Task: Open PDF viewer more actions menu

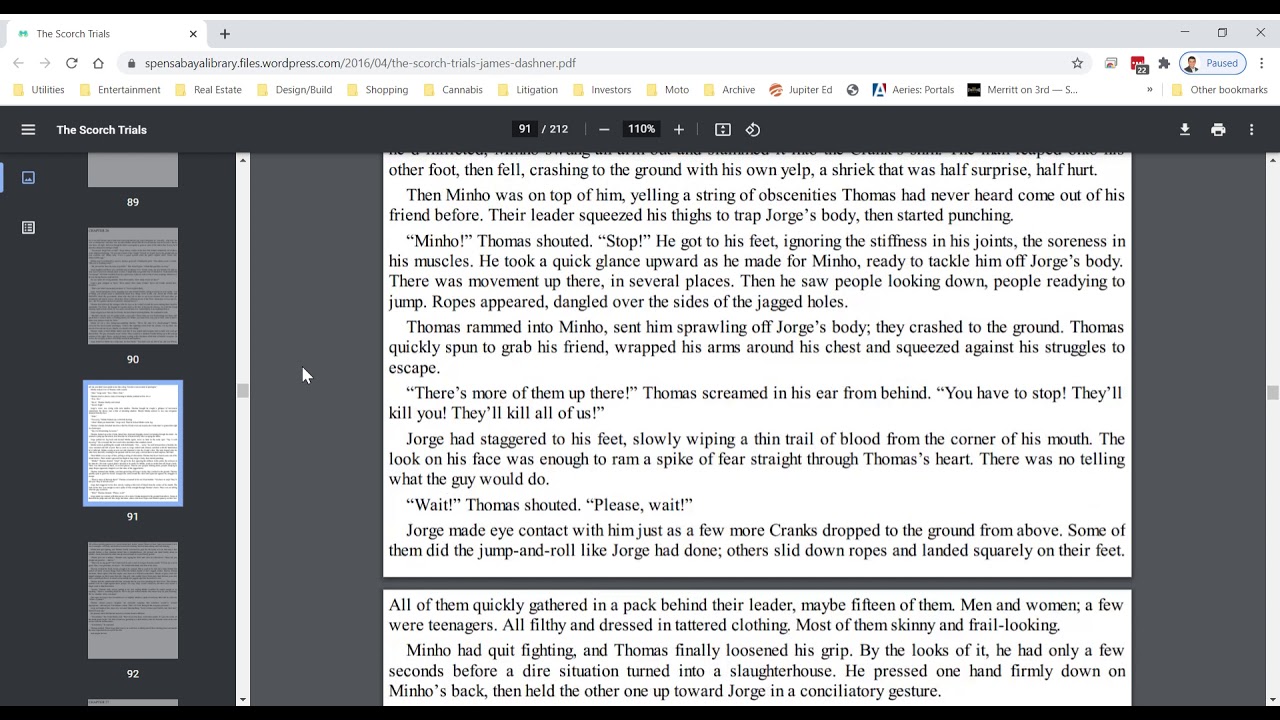Action: pyautogui.click(x=1251, y=129)
